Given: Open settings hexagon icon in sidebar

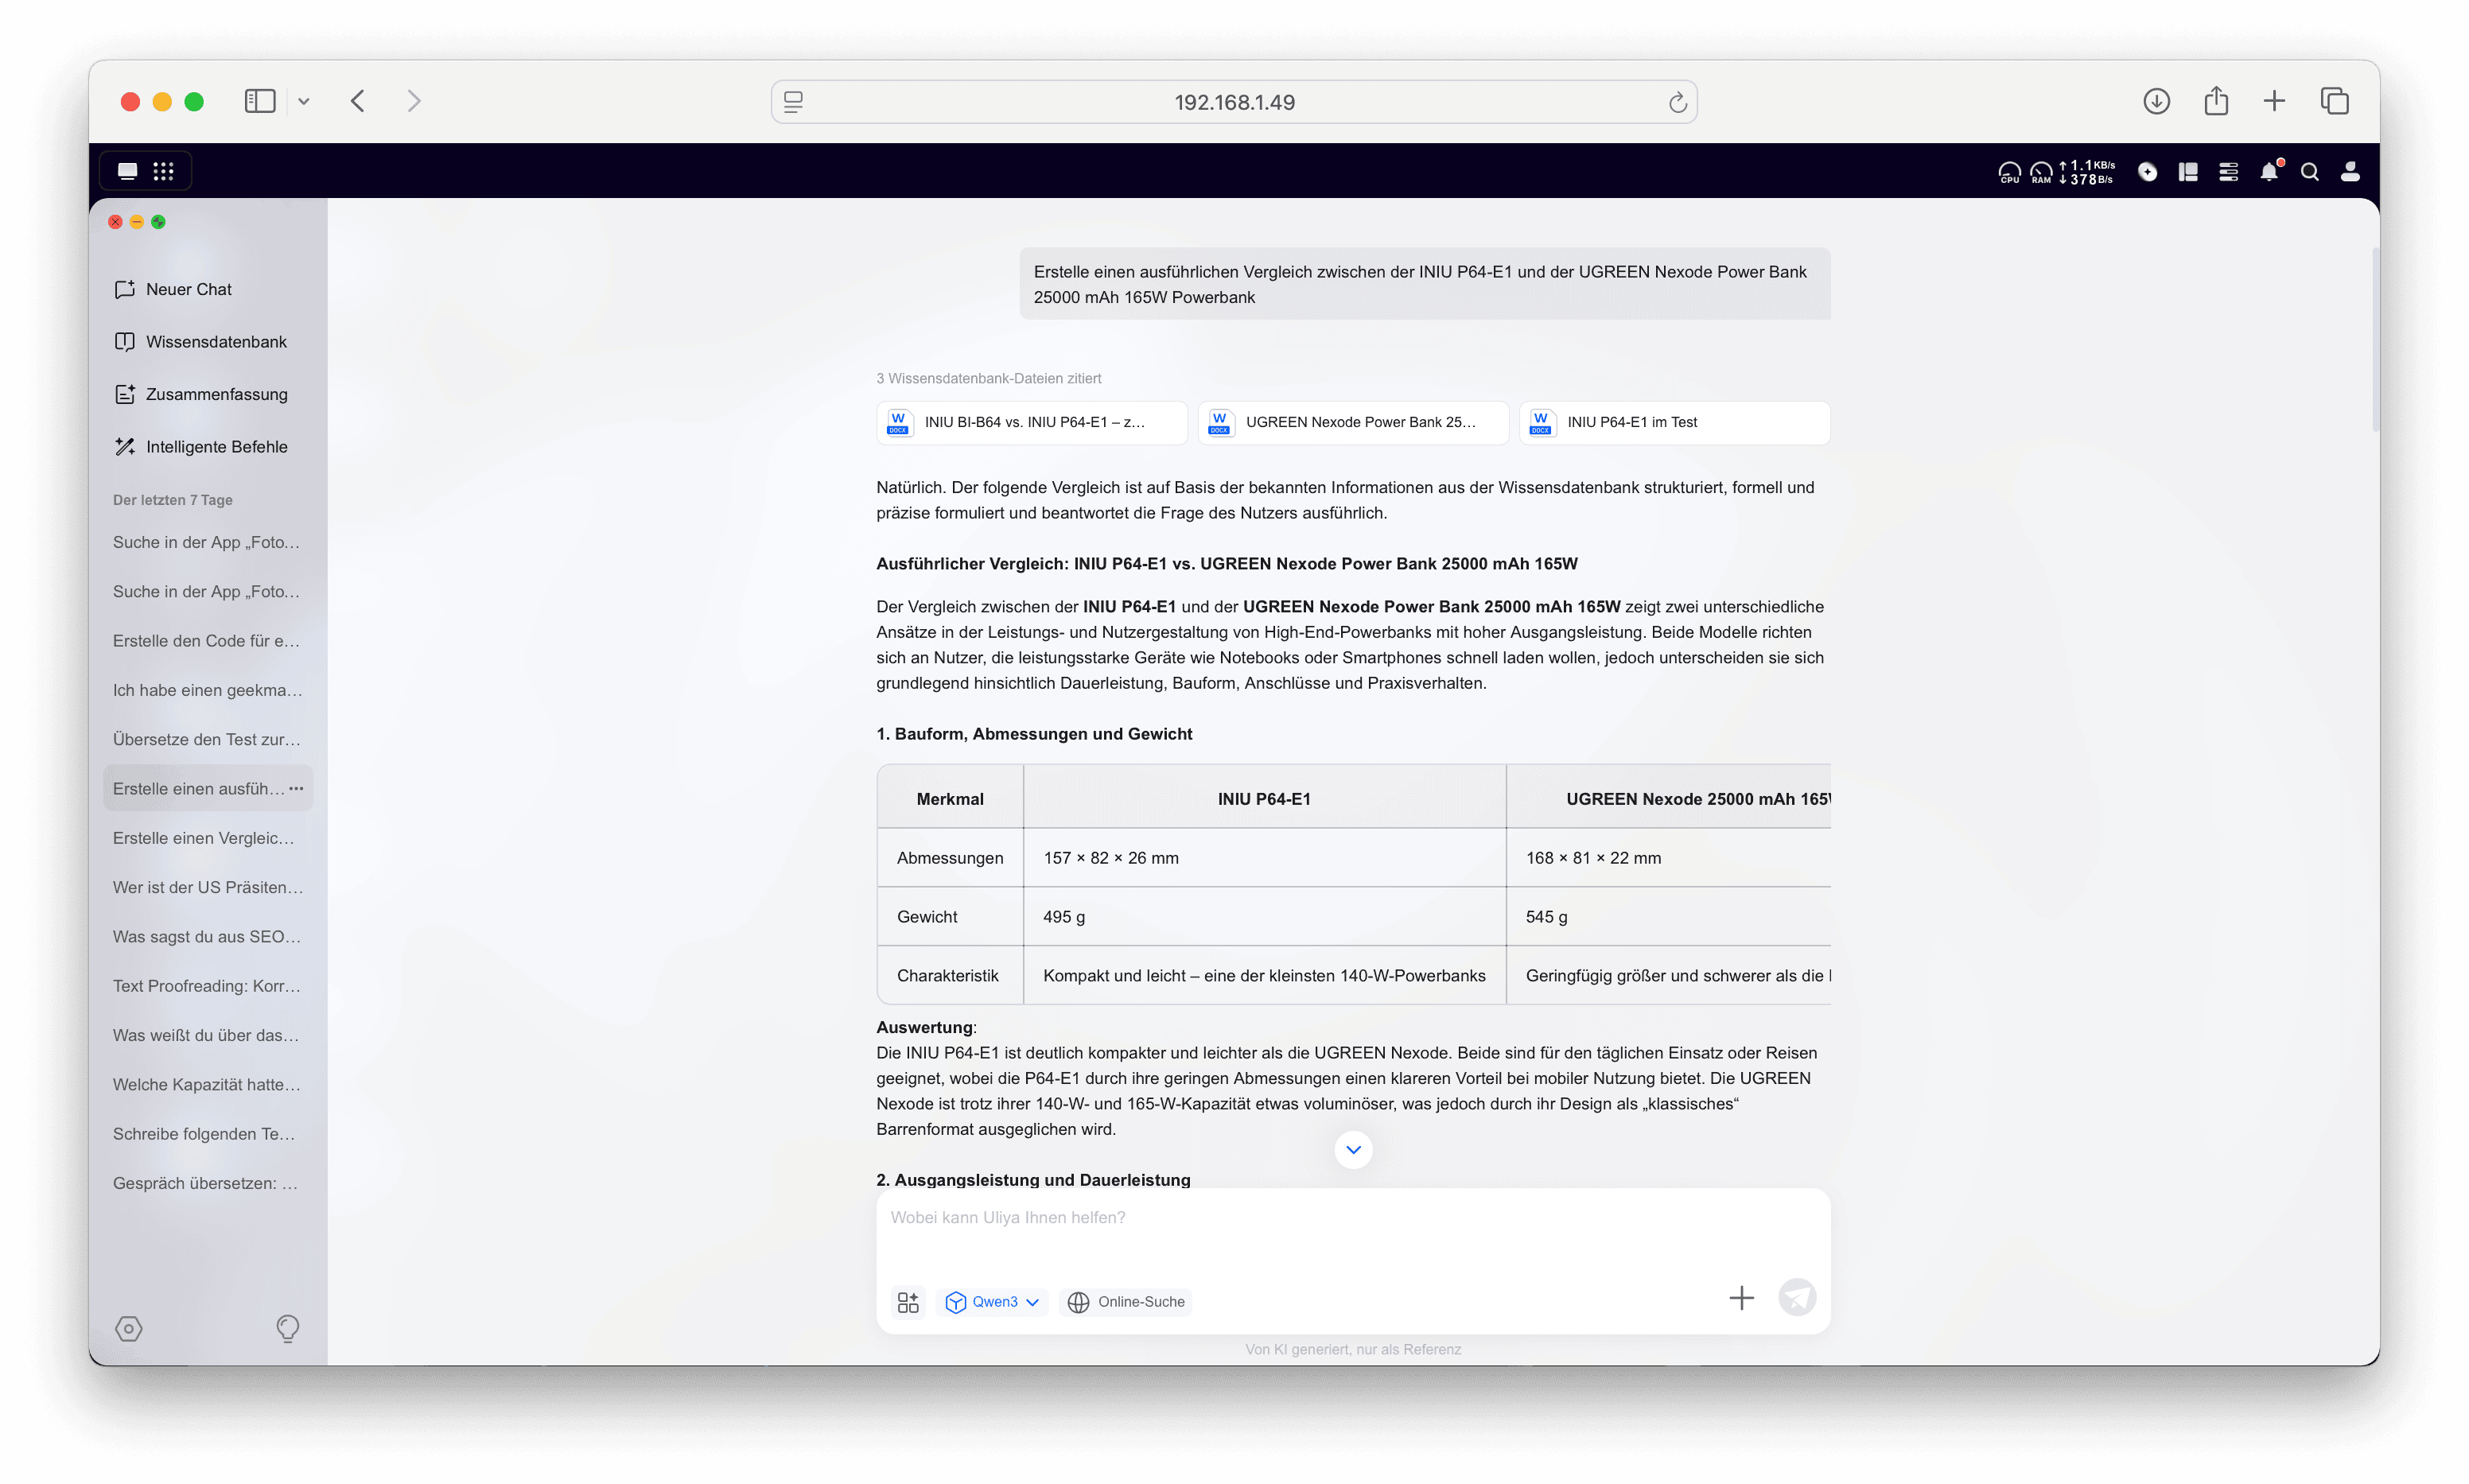Looking at the screenshot, I should pos(129,1328).
